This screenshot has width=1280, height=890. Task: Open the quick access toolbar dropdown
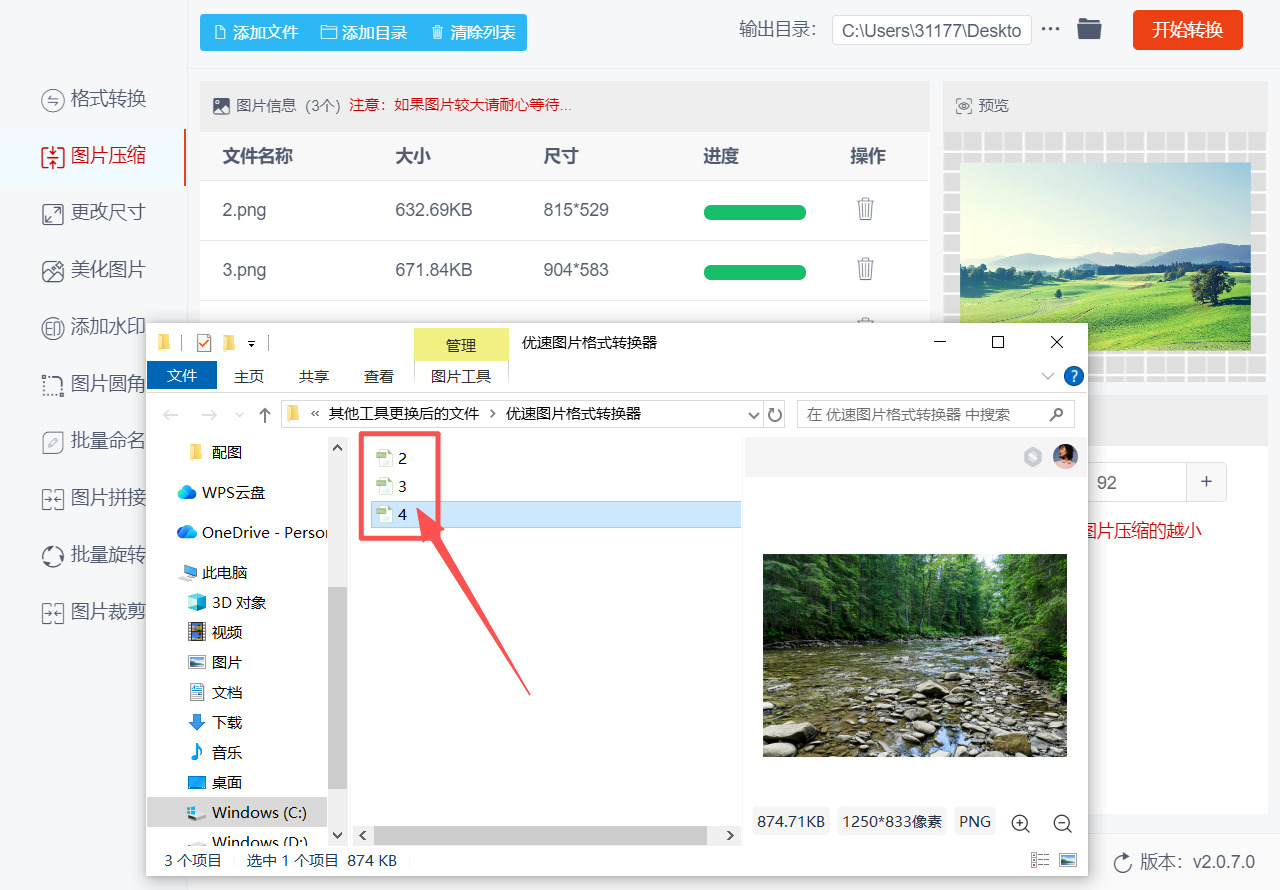(x=251, y=344)
